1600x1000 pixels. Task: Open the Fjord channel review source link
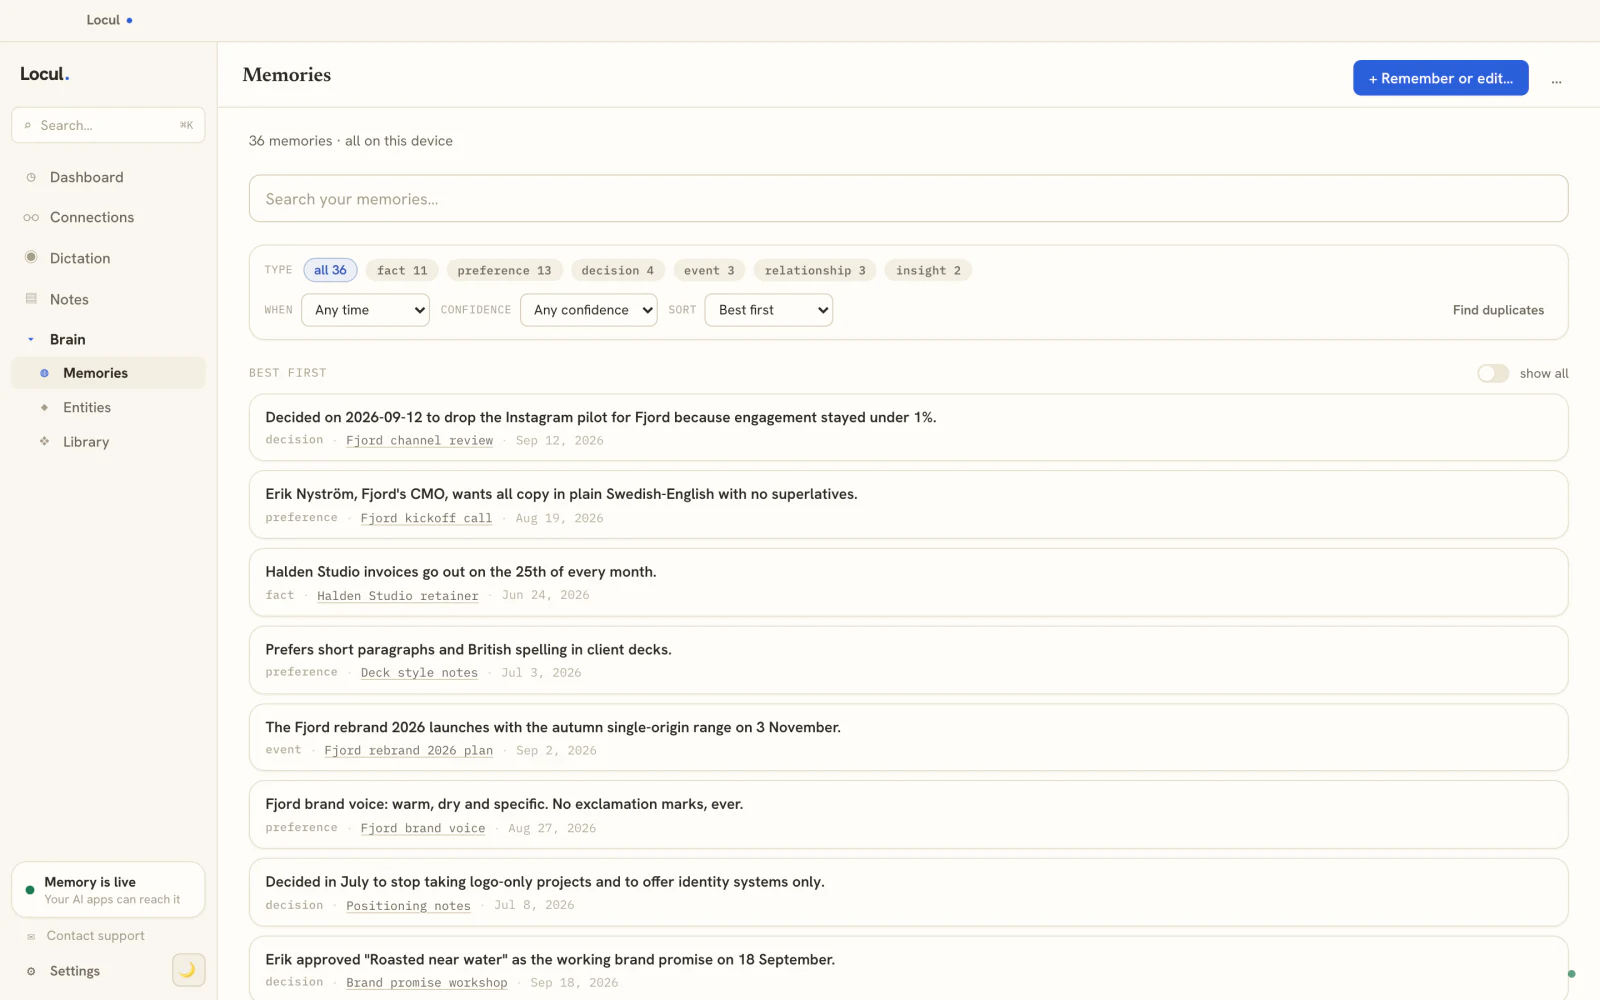(x=419, y=440)
